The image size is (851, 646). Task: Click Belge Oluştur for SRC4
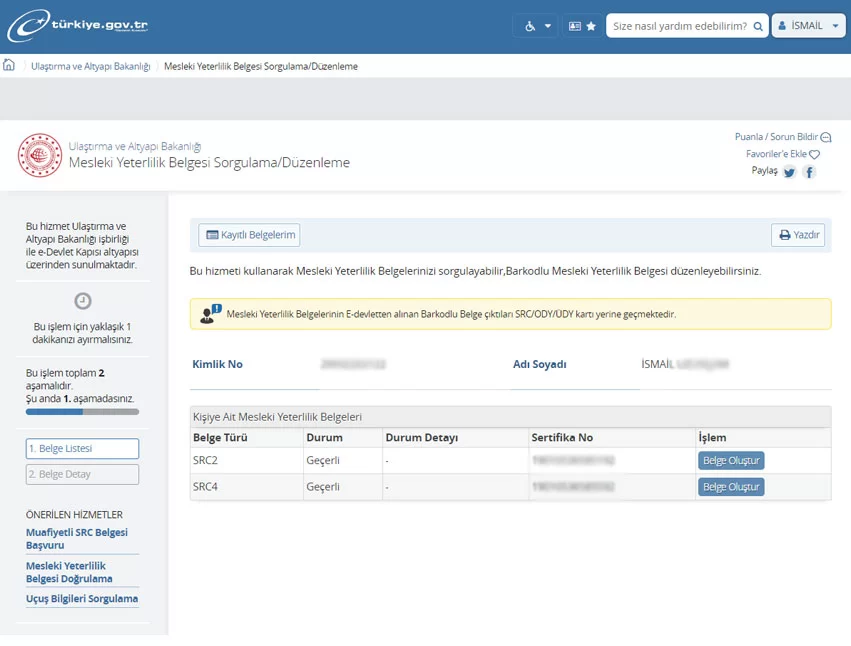point(731,487)
